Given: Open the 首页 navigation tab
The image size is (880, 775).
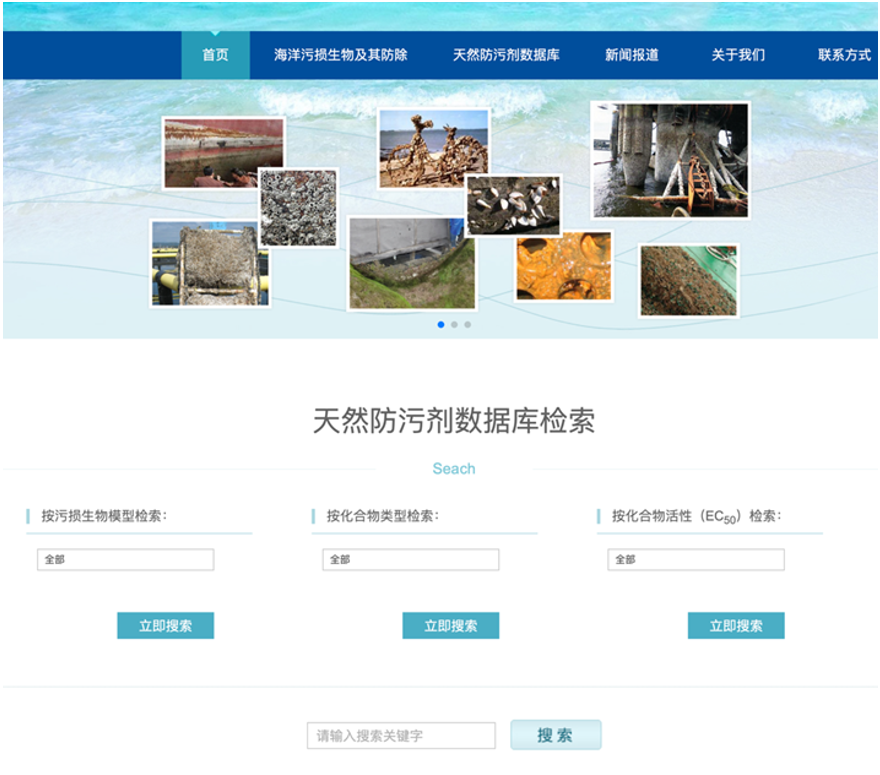Looking at the screenshot, I should coord(215,55).
